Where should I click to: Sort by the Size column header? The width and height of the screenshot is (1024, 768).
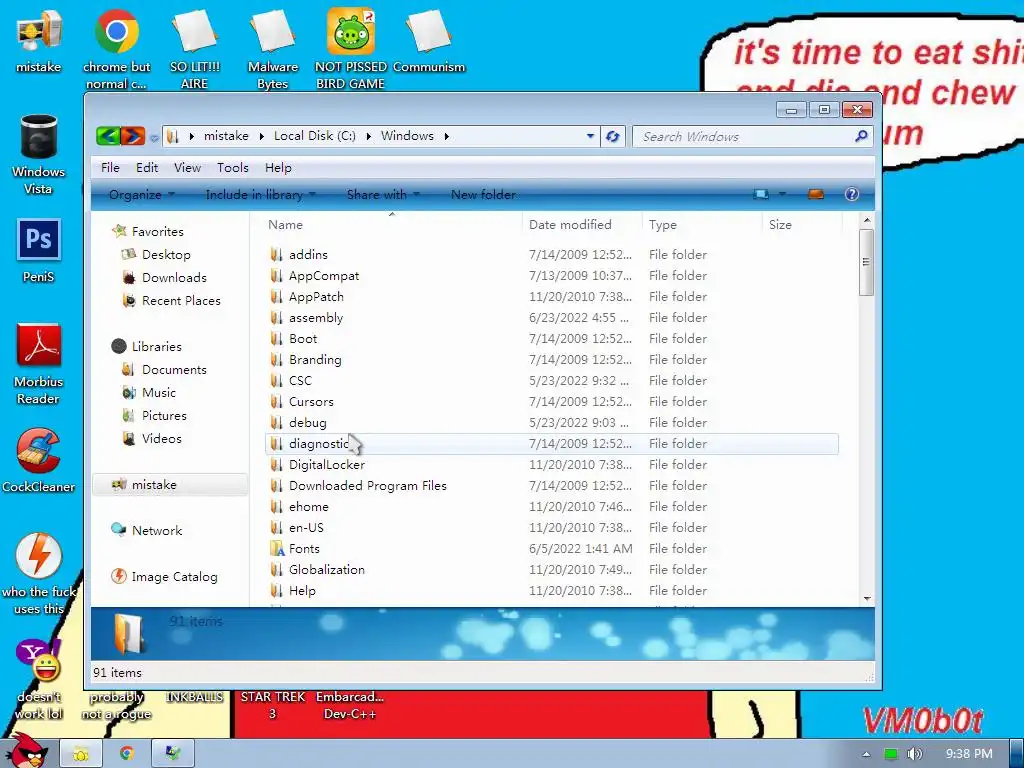coord(802,225)
